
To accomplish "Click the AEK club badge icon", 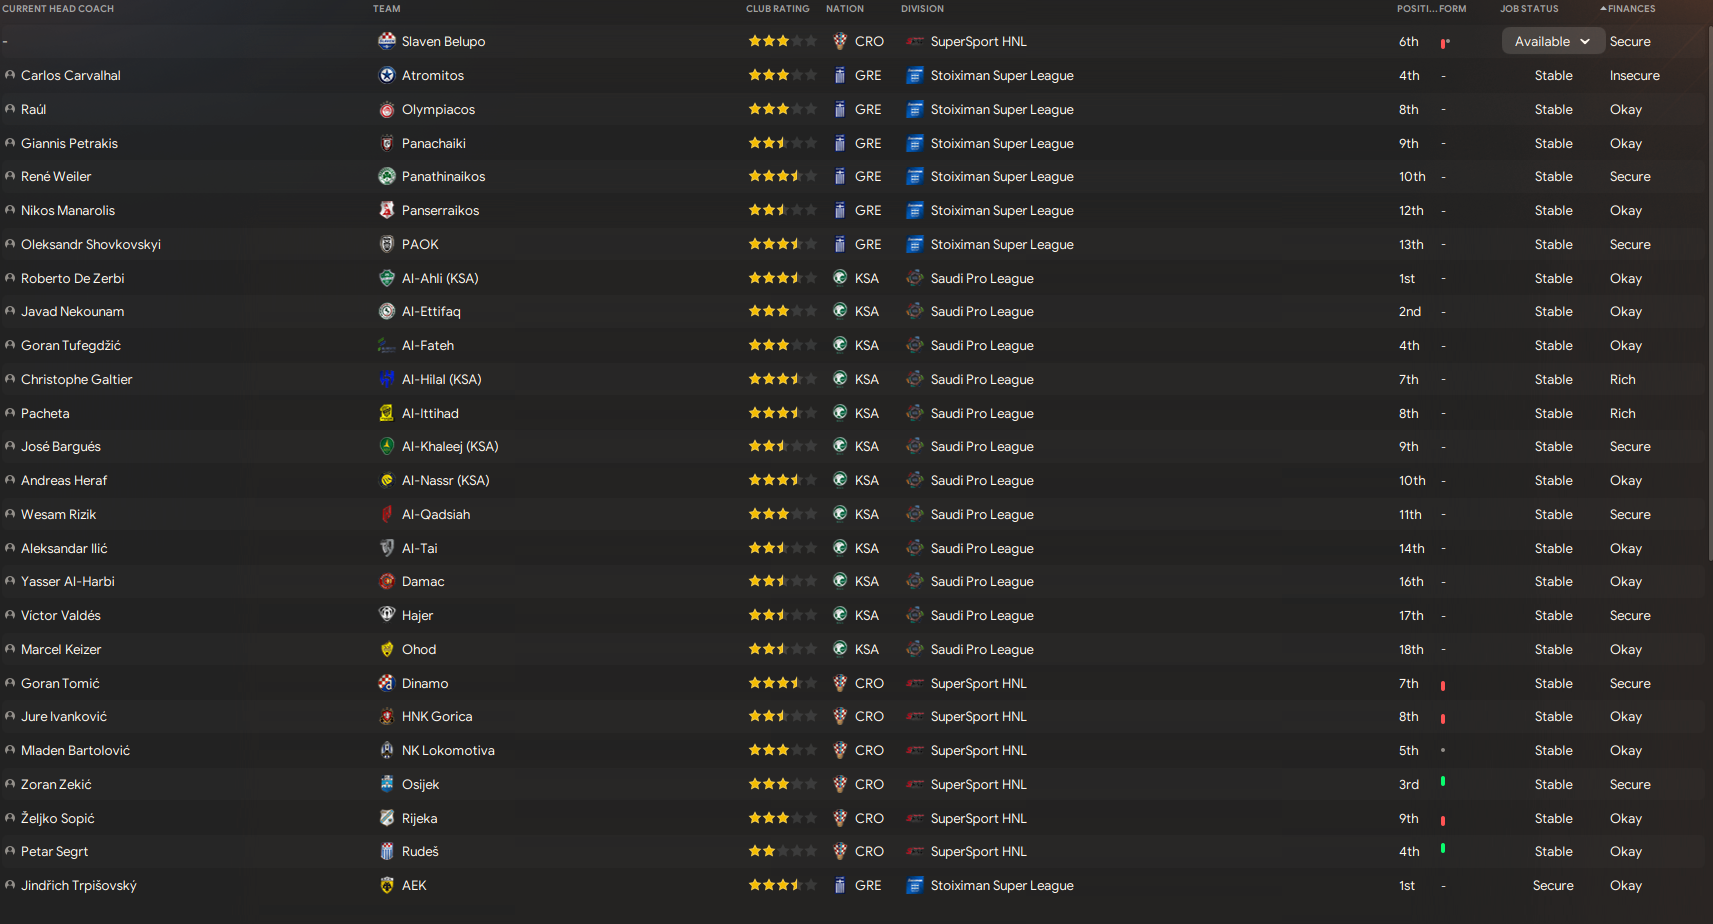I will (x=387, y=885).
